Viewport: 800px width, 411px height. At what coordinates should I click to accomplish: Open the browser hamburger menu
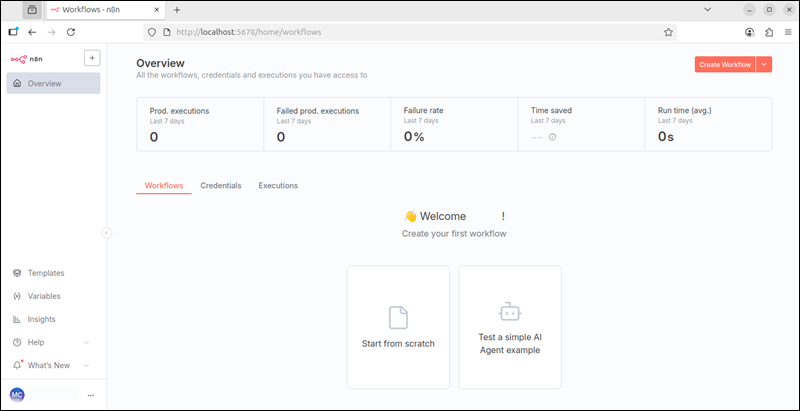[x=788, y=32]
